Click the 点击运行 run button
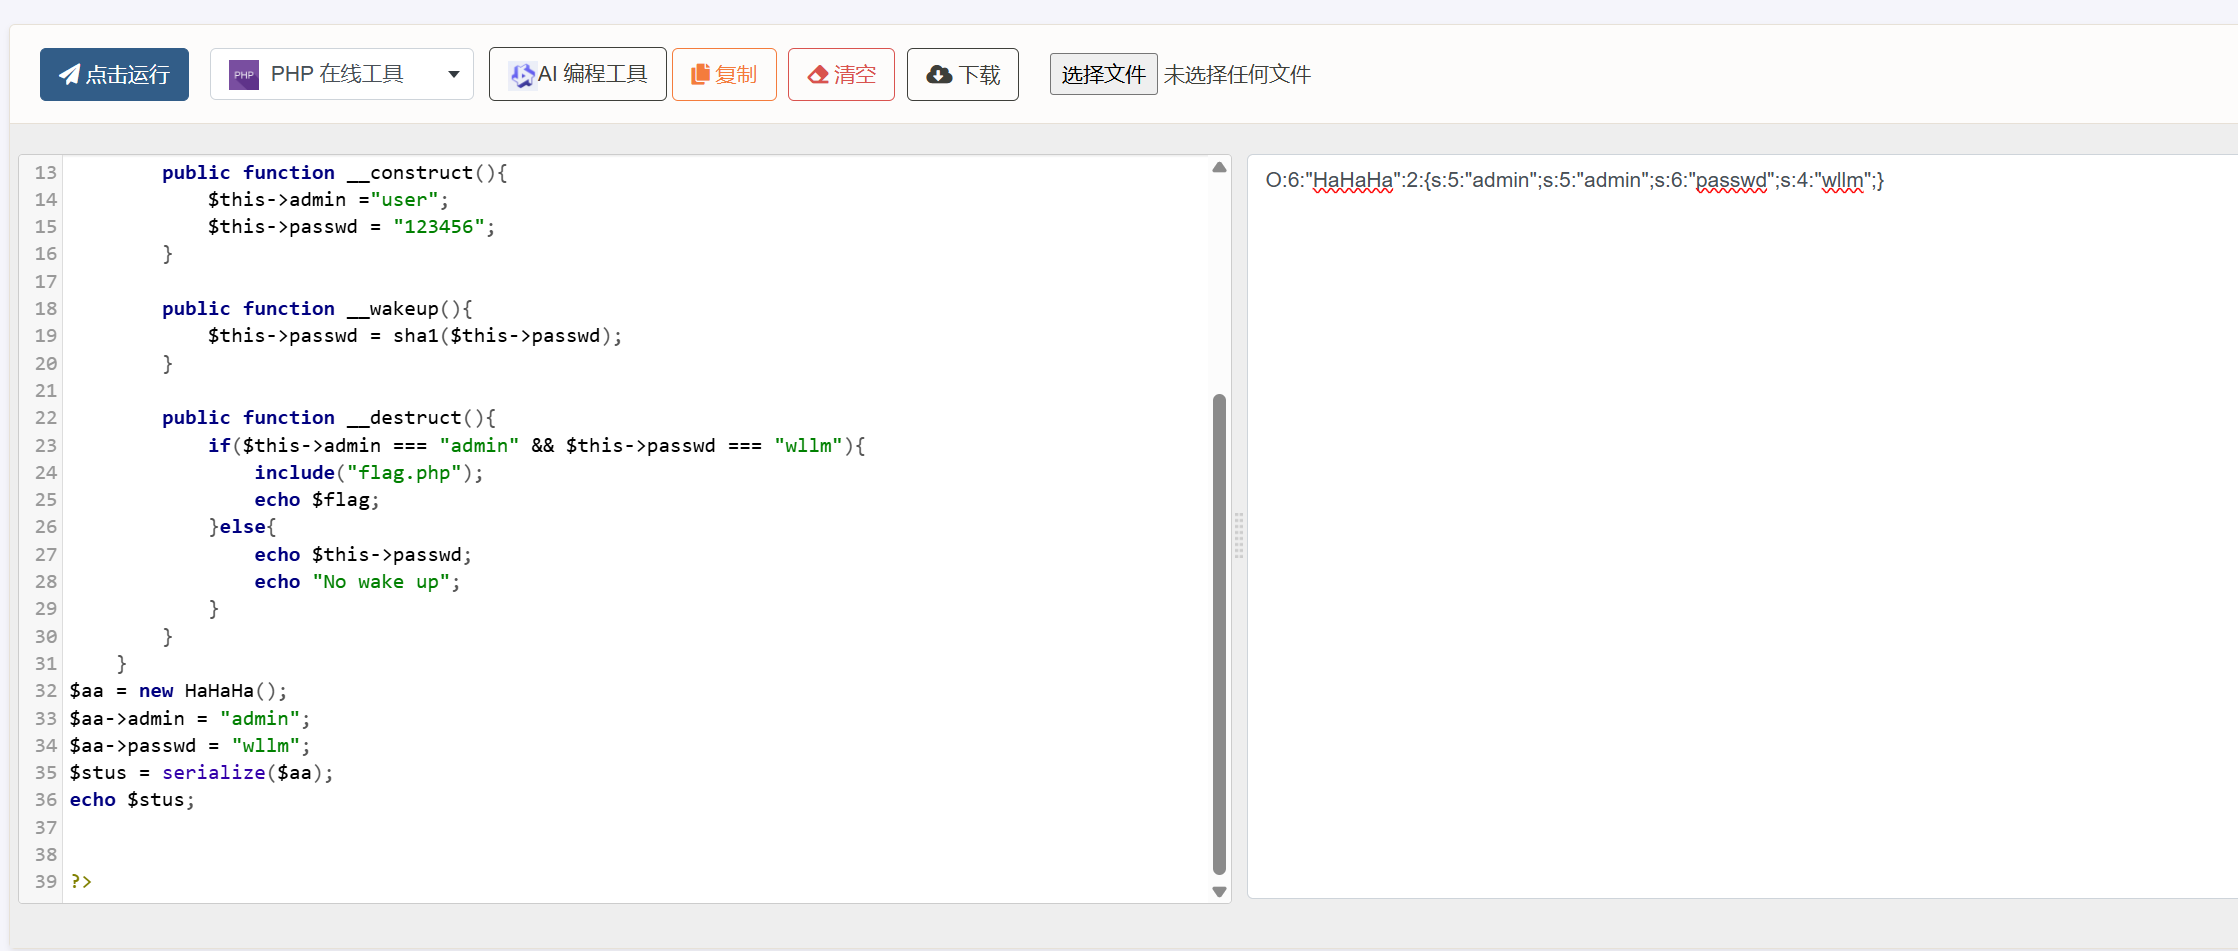 click(114, 74)
